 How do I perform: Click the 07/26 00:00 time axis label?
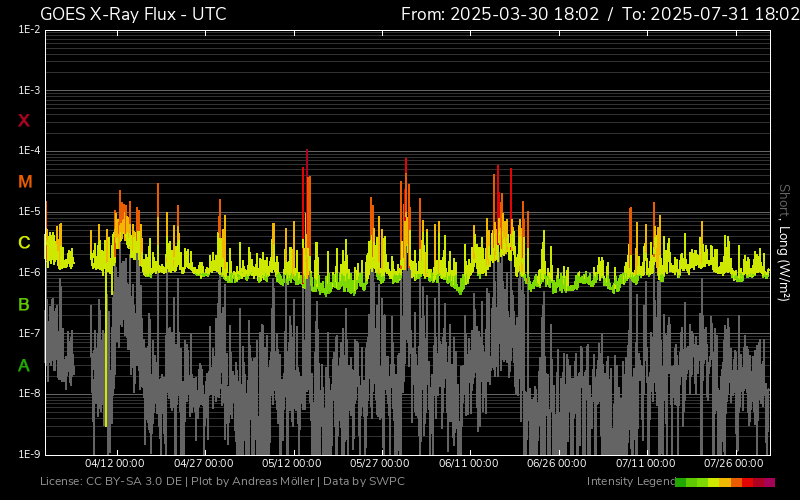(x=734, y=464)
